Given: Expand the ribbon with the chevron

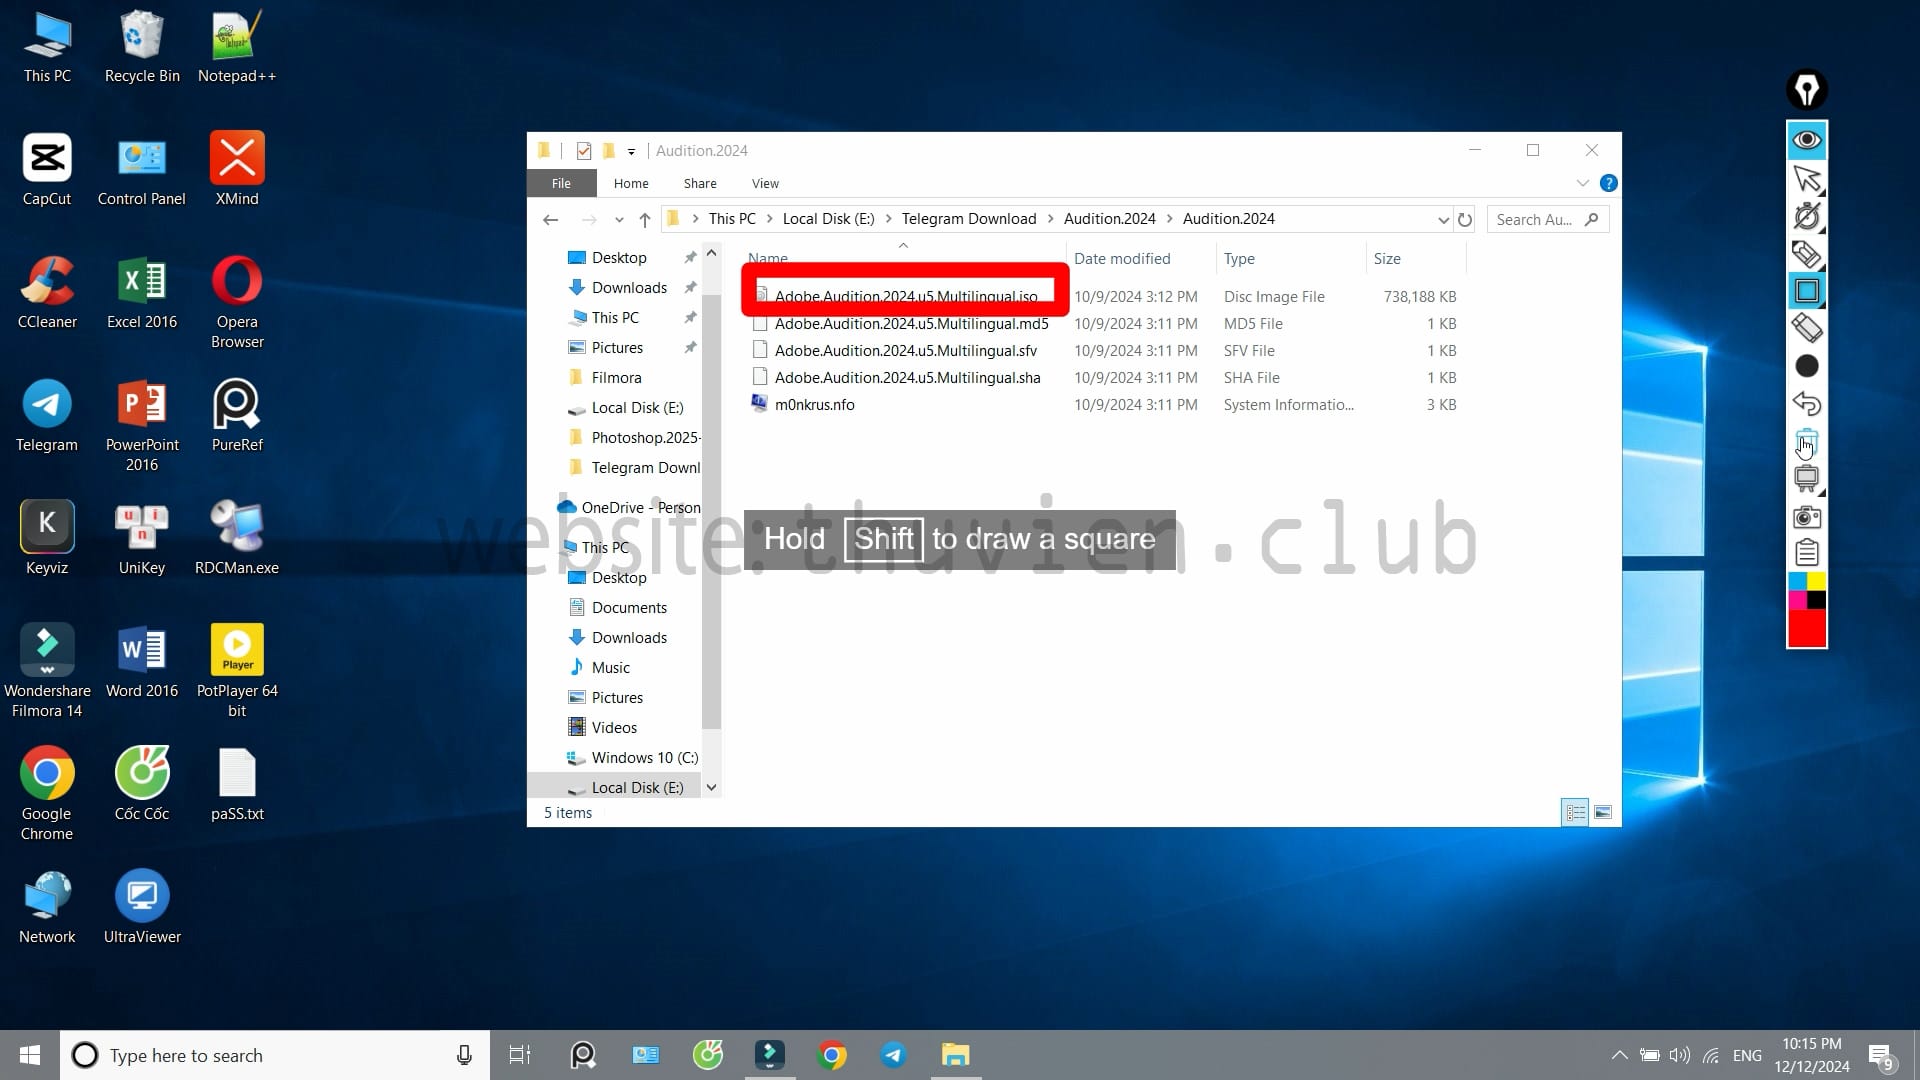Looking at the screenshot, I should pyautogui.click(x=1582, y=183).
